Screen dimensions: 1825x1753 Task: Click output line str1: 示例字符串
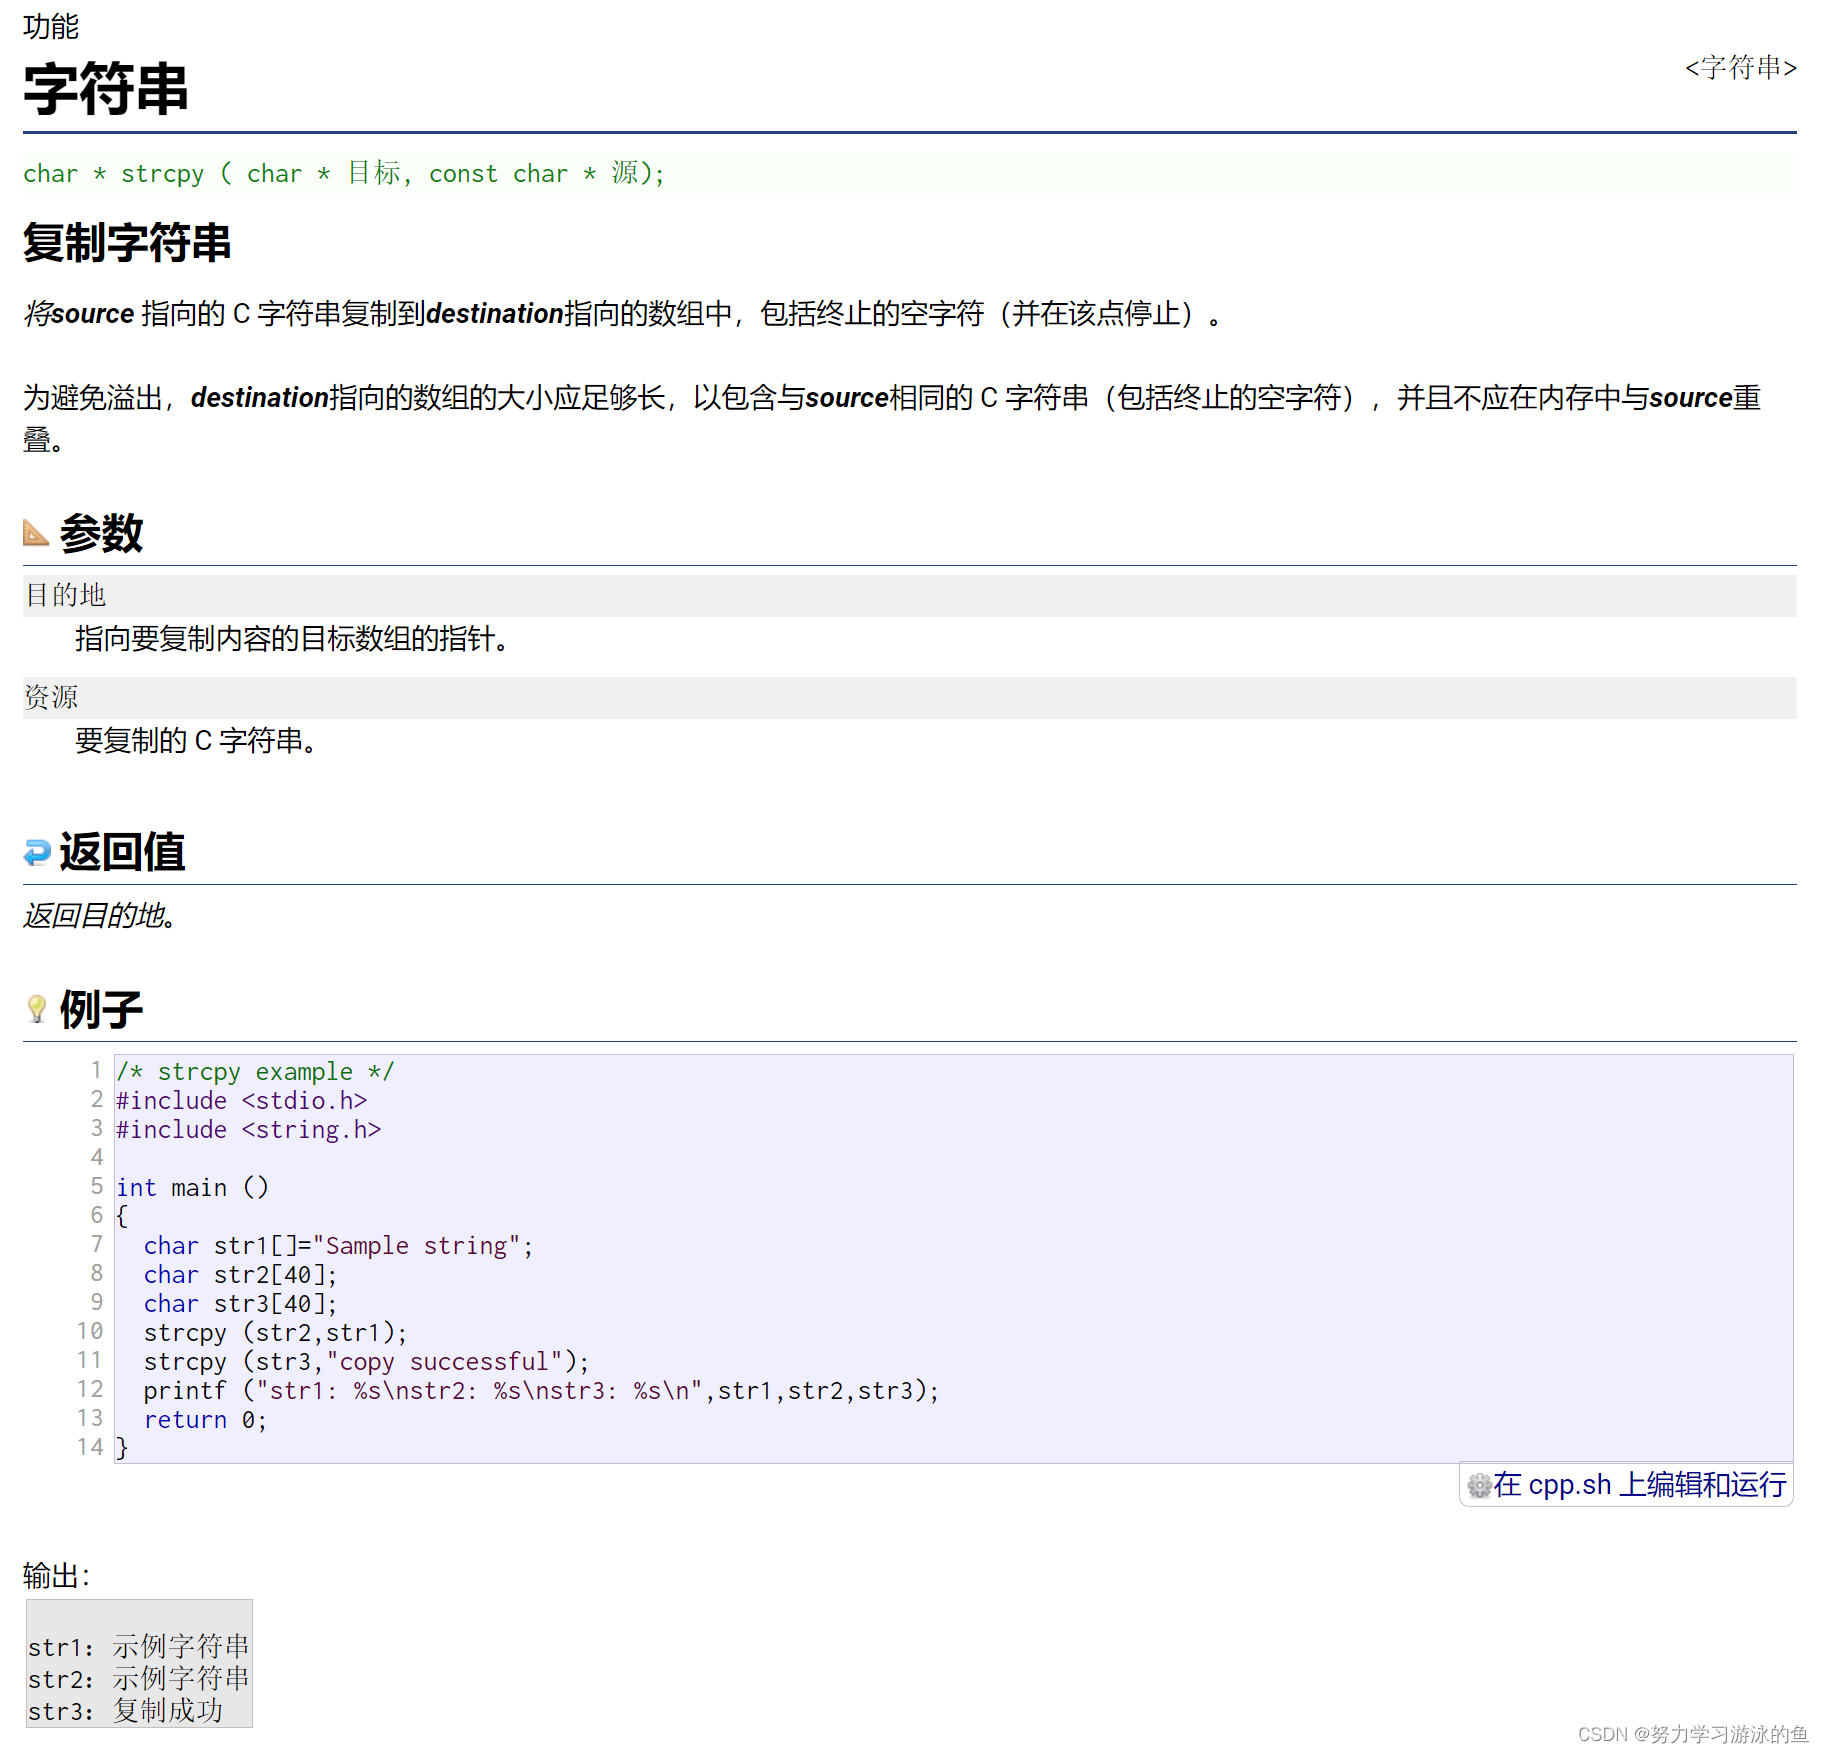(139, 1646)
